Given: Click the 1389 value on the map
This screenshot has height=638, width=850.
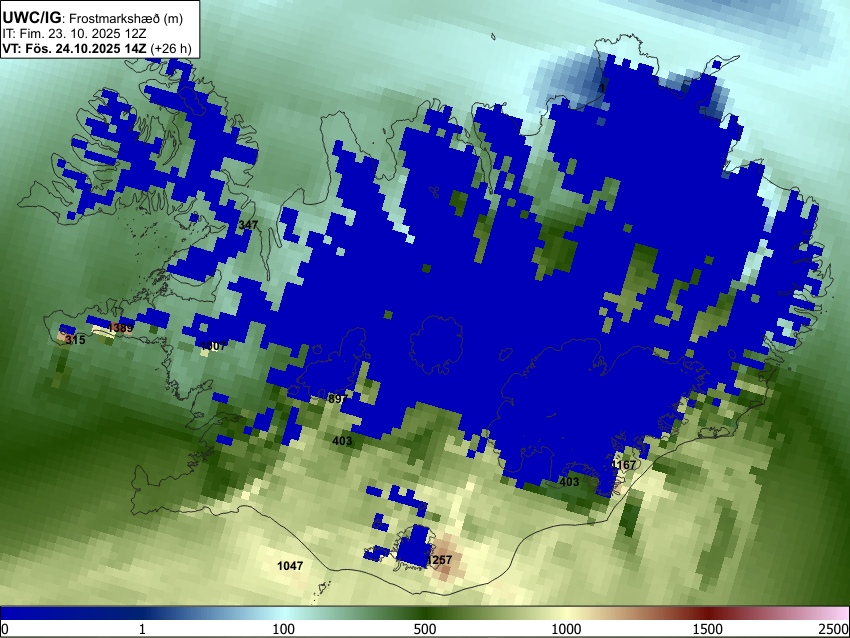Looking at the screenshot, I should [120, 328].
